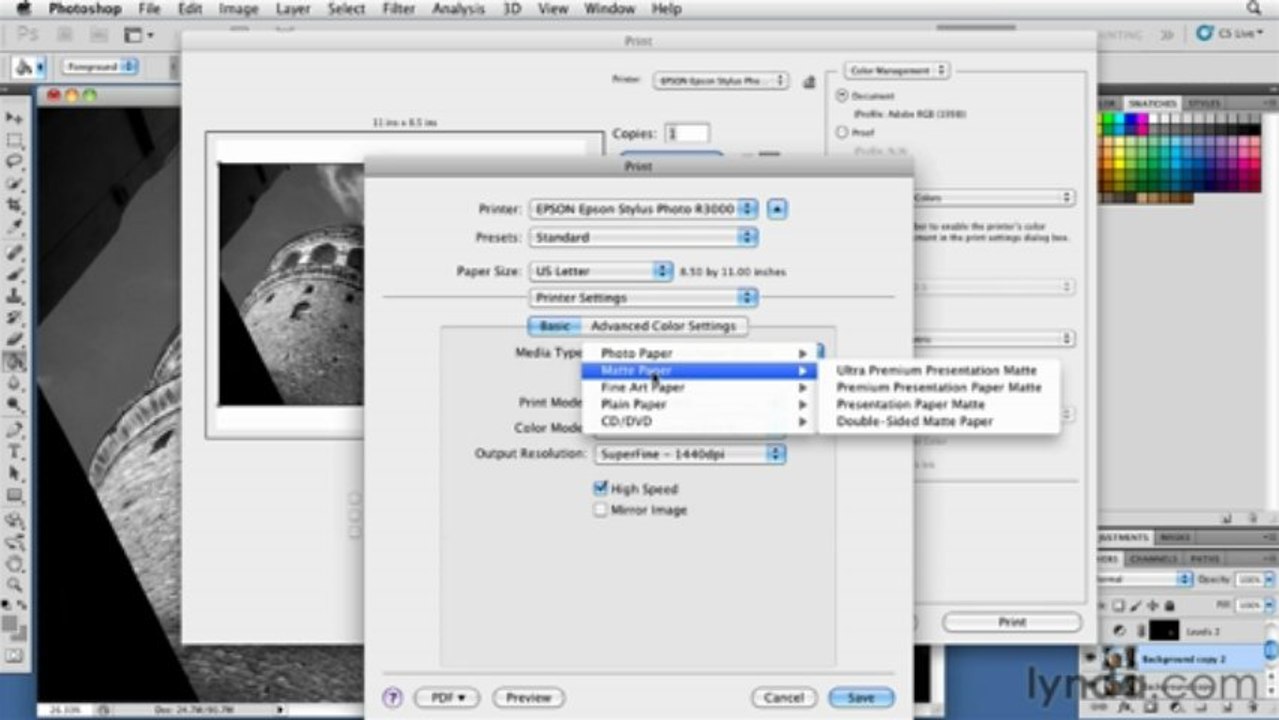Select the Document radio button

pos(842,96)
